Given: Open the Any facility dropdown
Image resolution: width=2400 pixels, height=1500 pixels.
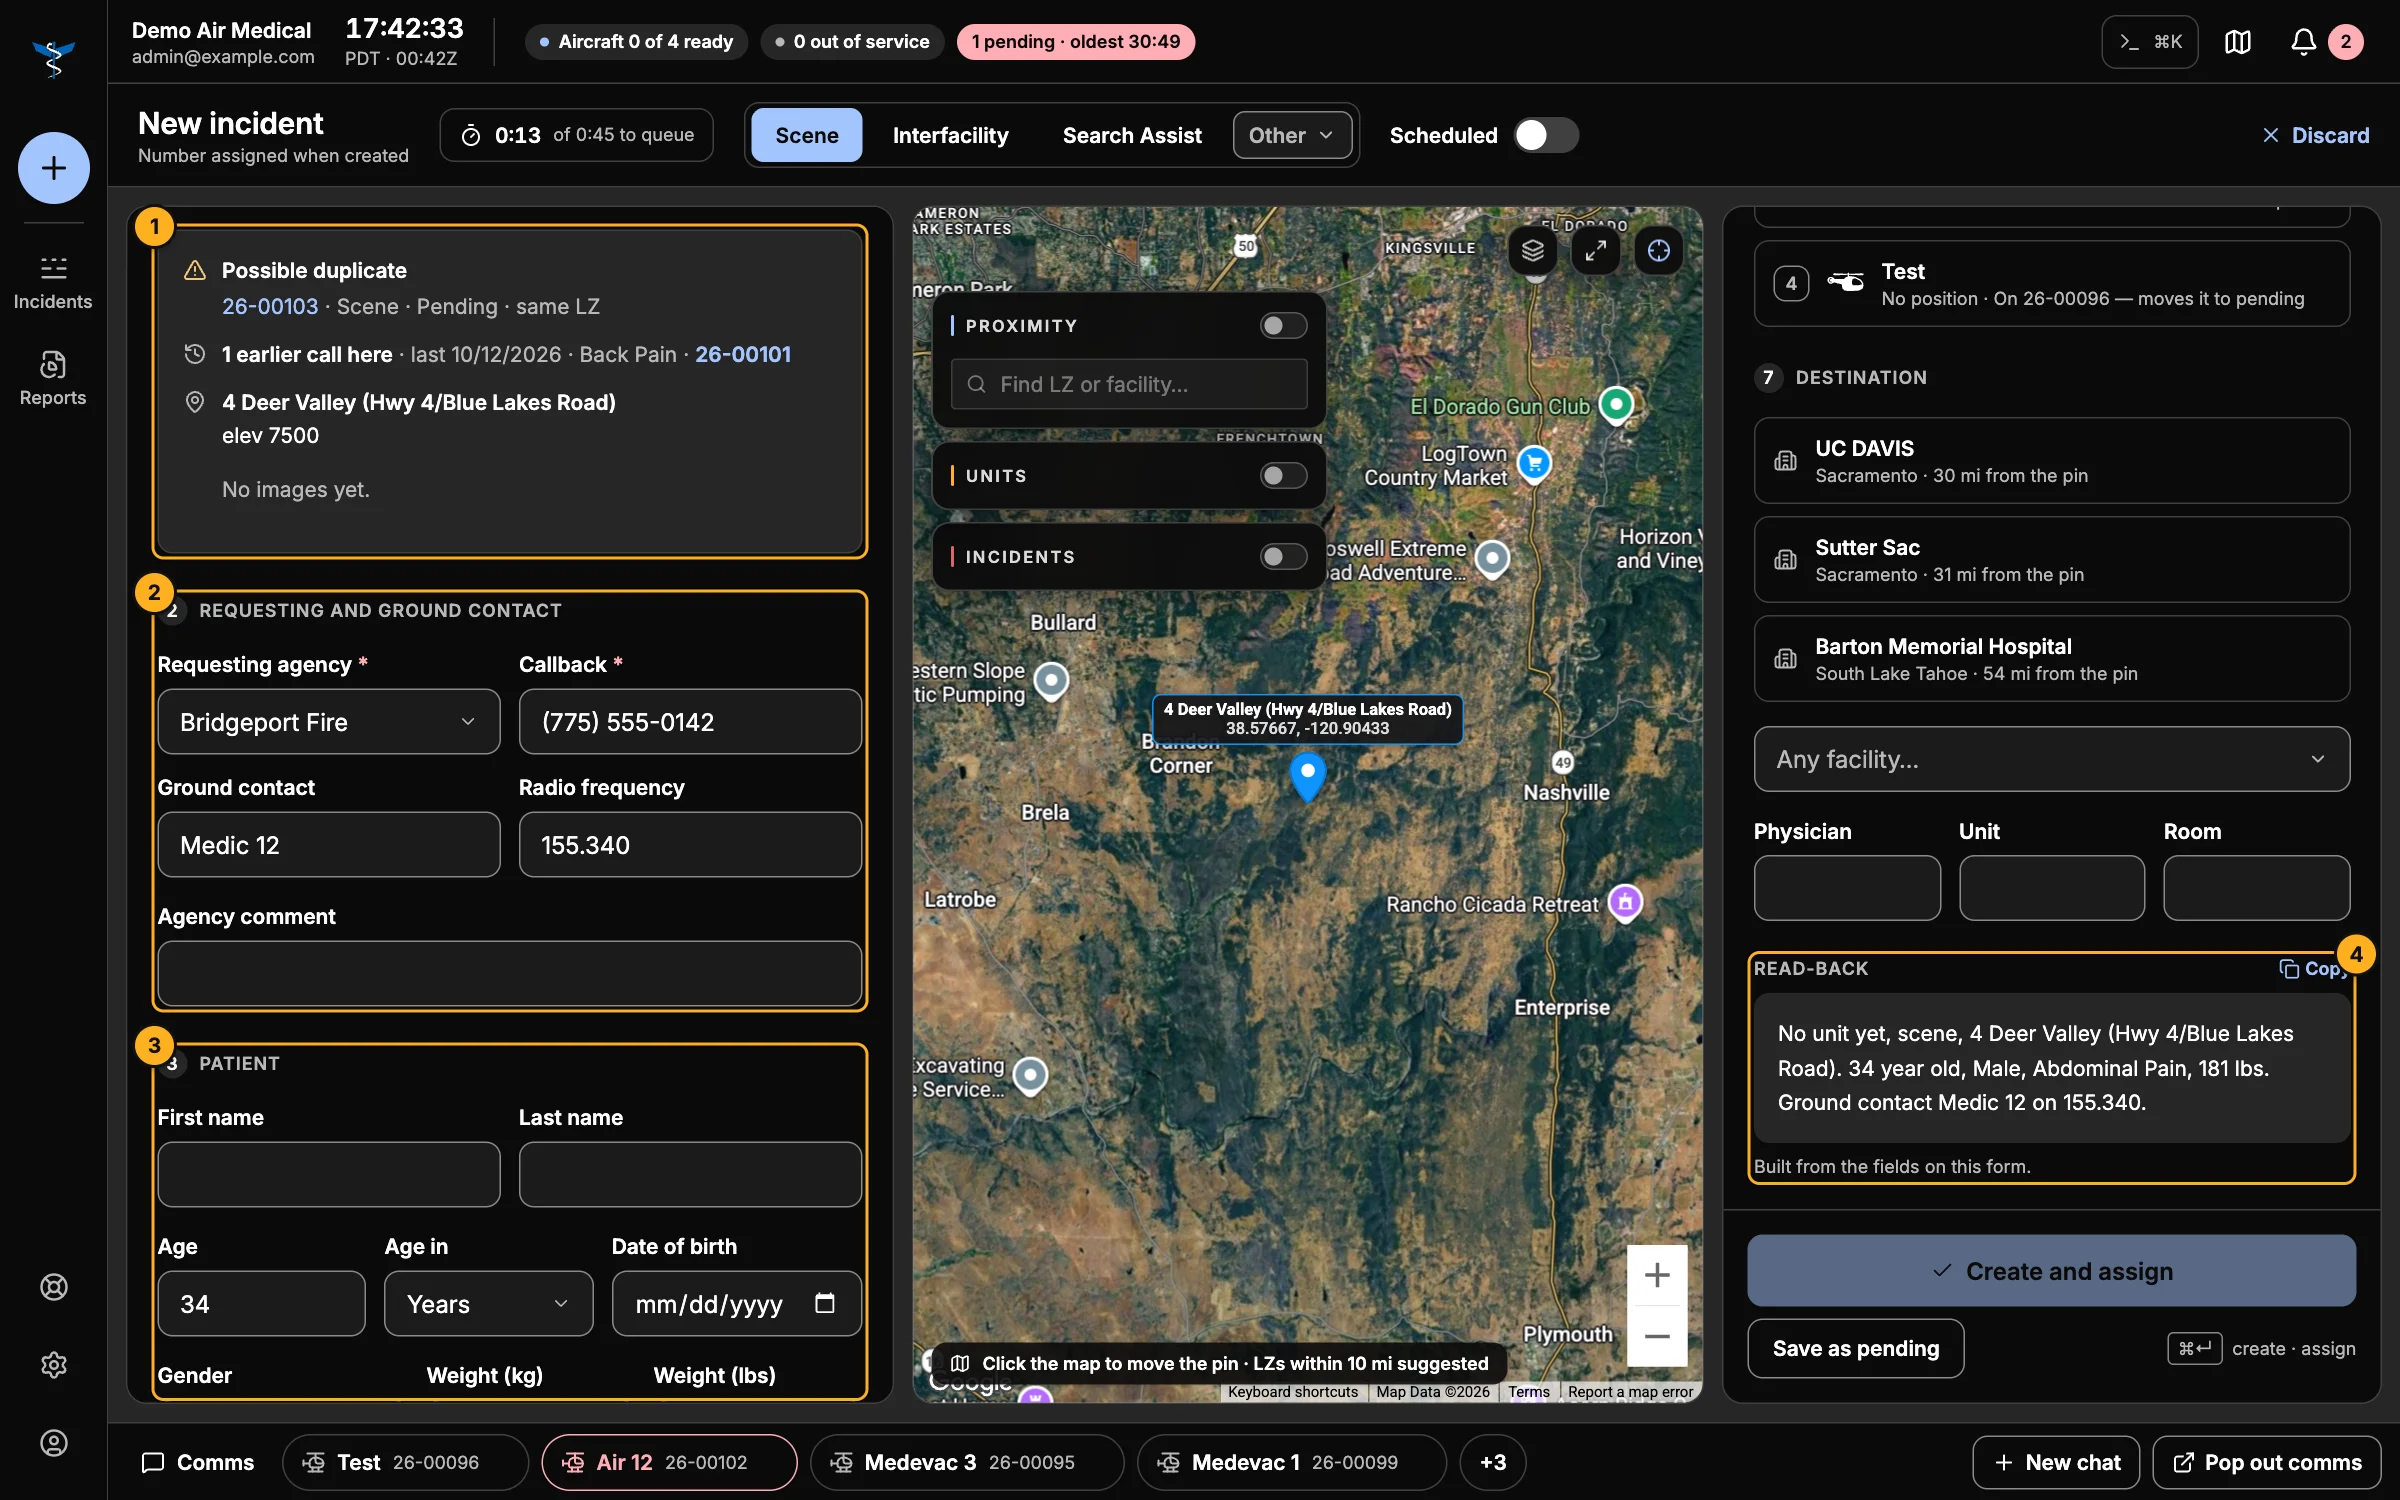Looking at the screenshot, I should pos(2051,759).
